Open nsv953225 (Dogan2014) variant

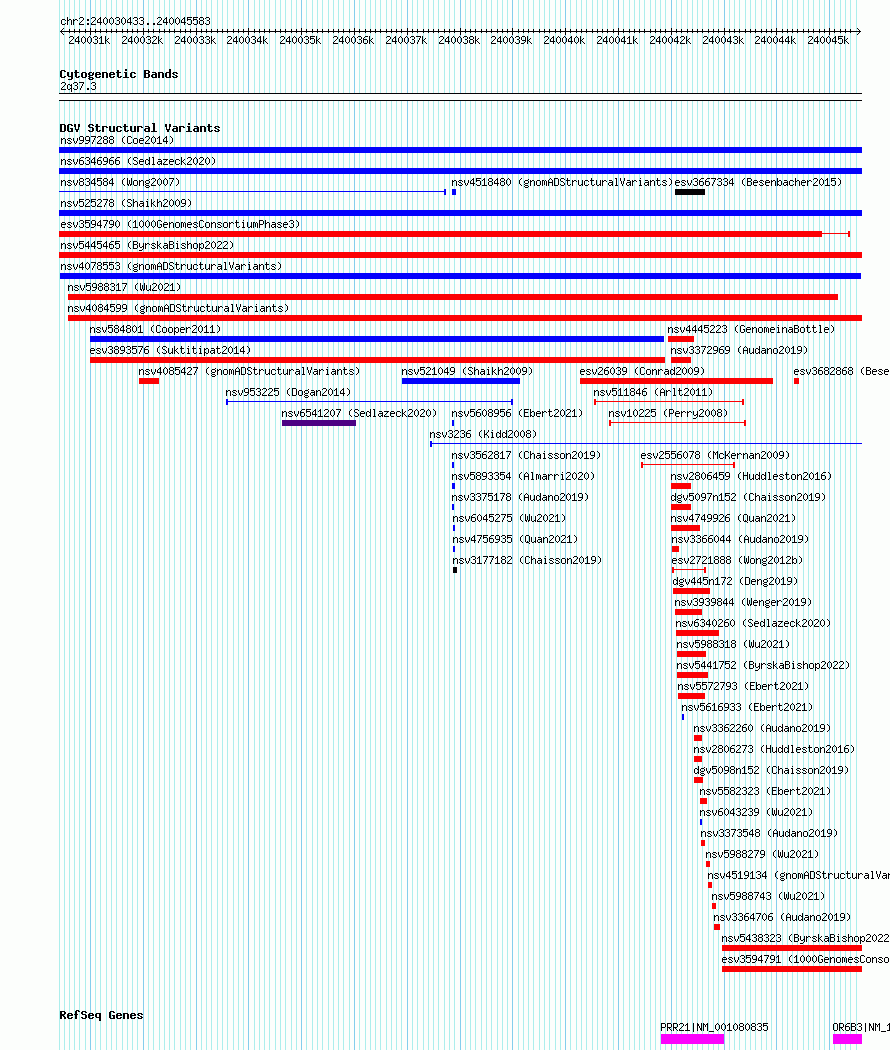[288, 392]
